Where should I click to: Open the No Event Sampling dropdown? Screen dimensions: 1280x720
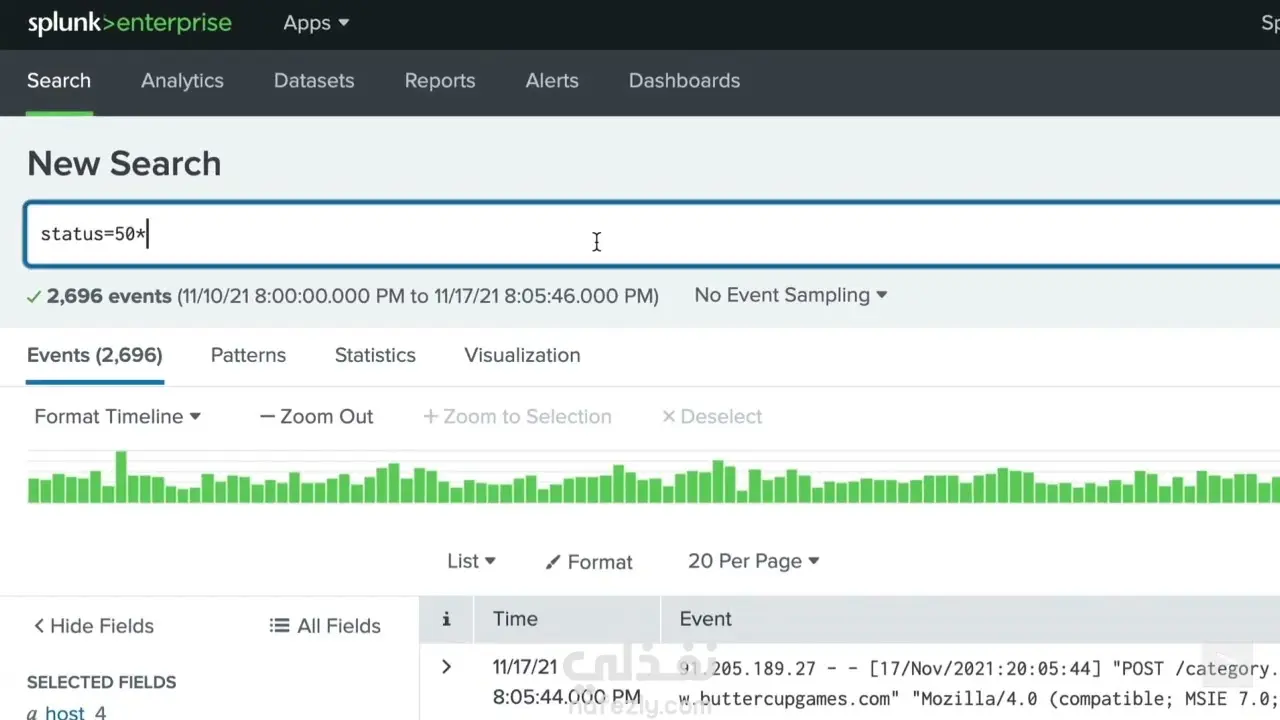(791, 295)
